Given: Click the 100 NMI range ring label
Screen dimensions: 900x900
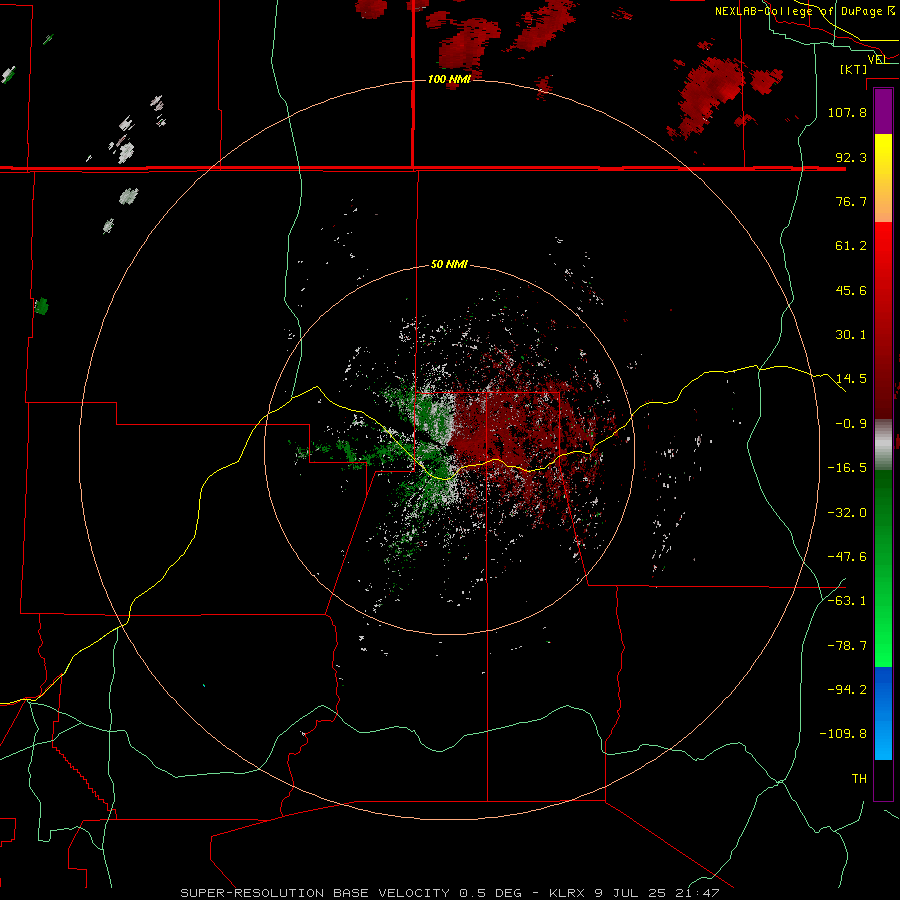Looking at the screenshot, I should pos(449,79).
